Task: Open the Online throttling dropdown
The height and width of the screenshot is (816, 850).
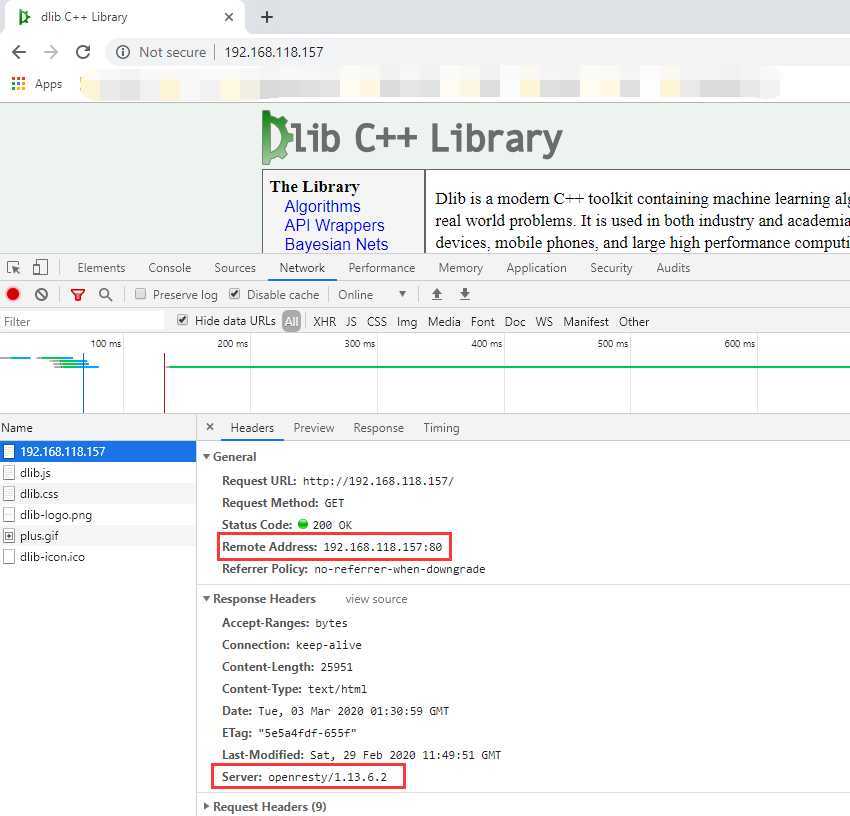Action: 372,294
